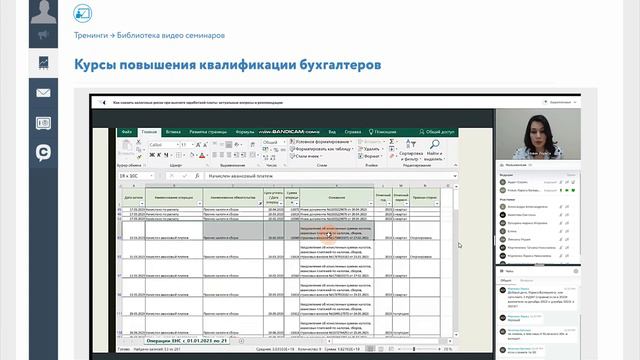Open Стили ячеек menu
The height and width of the screenshot is (360, 640).
click(x=306, y=156)
